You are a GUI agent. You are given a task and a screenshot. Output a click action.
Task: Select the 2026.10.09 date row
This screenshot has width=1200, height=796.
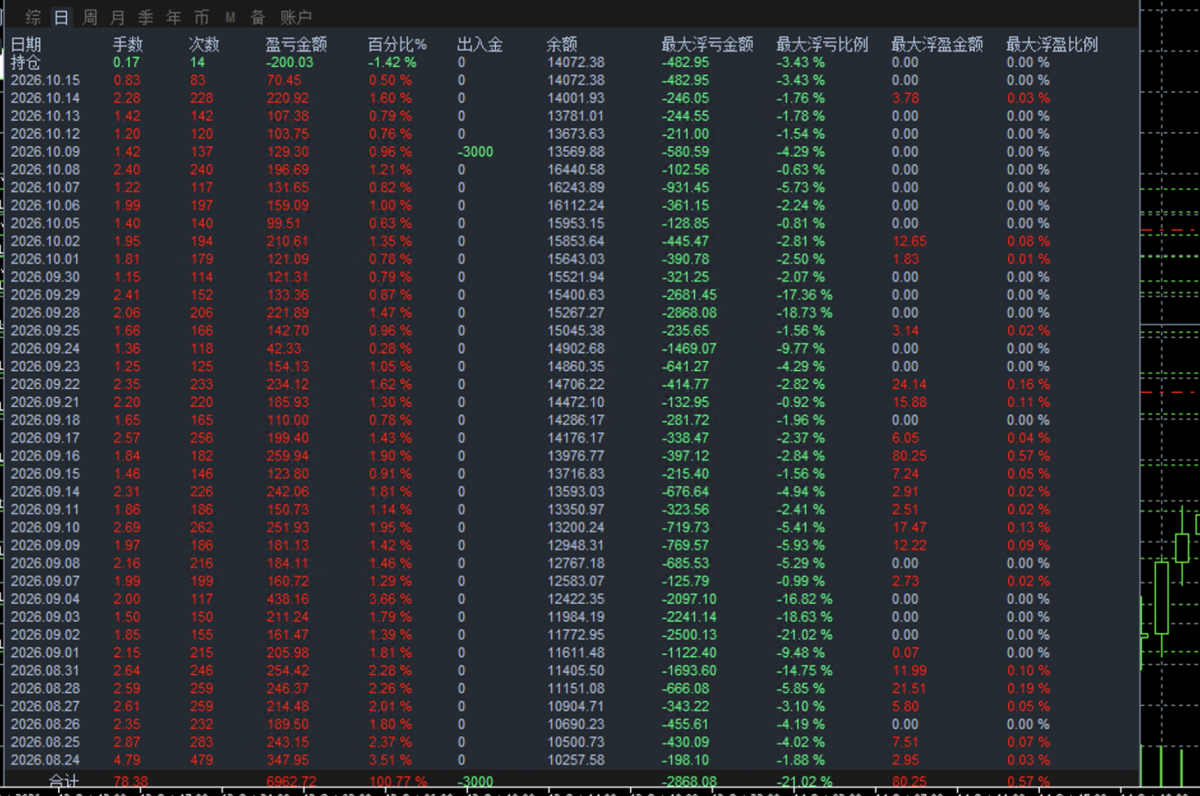(x=45, y=152)
